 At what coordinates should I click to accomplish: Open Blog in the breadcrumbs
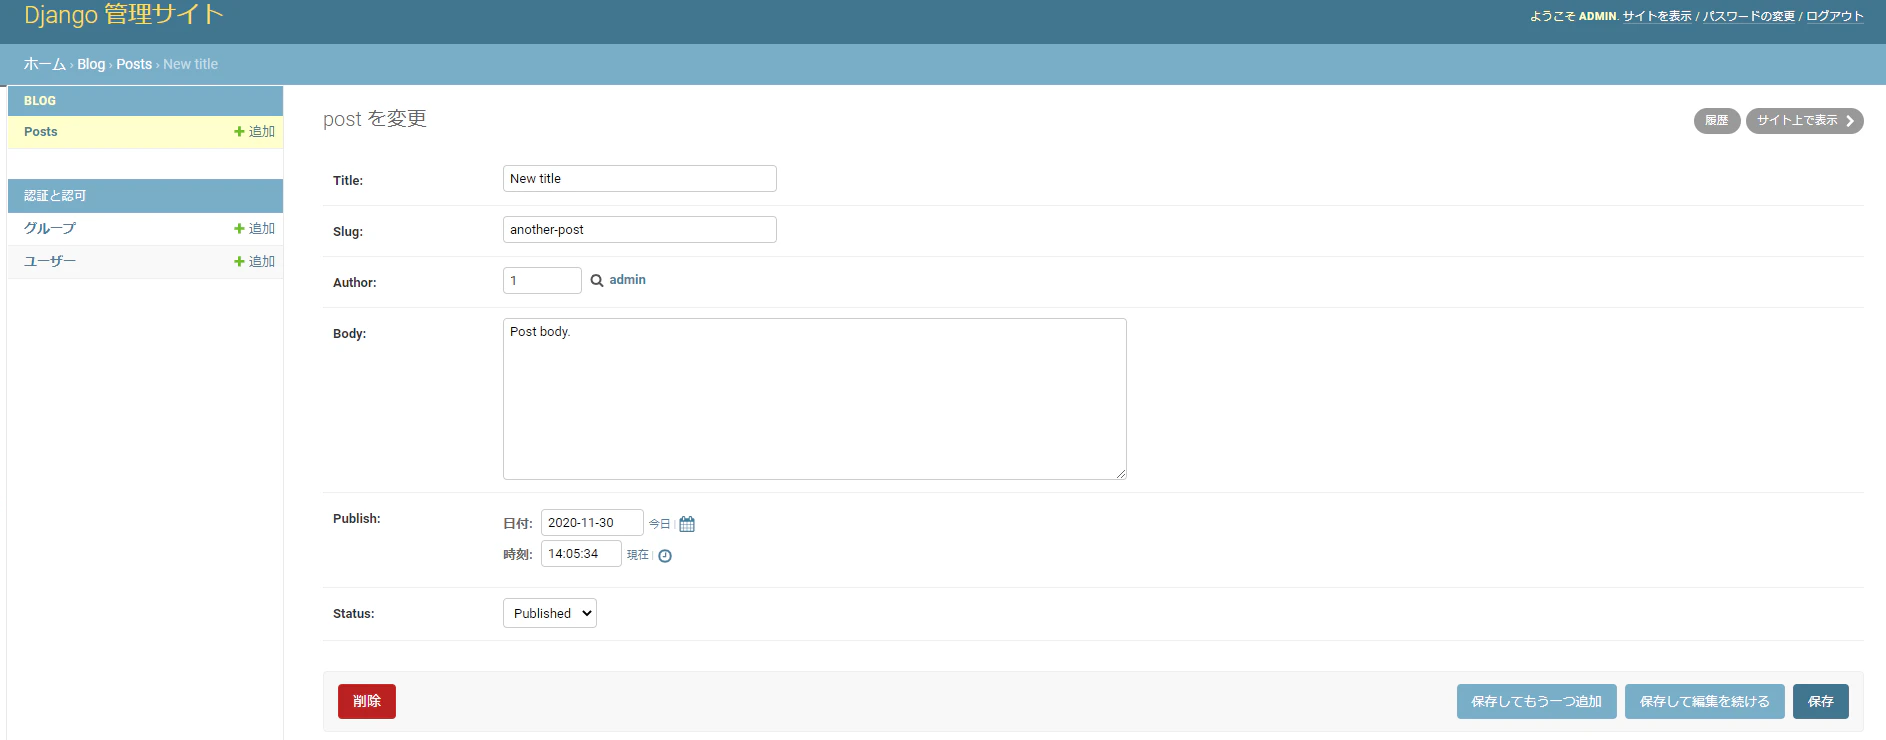(91, 64)
